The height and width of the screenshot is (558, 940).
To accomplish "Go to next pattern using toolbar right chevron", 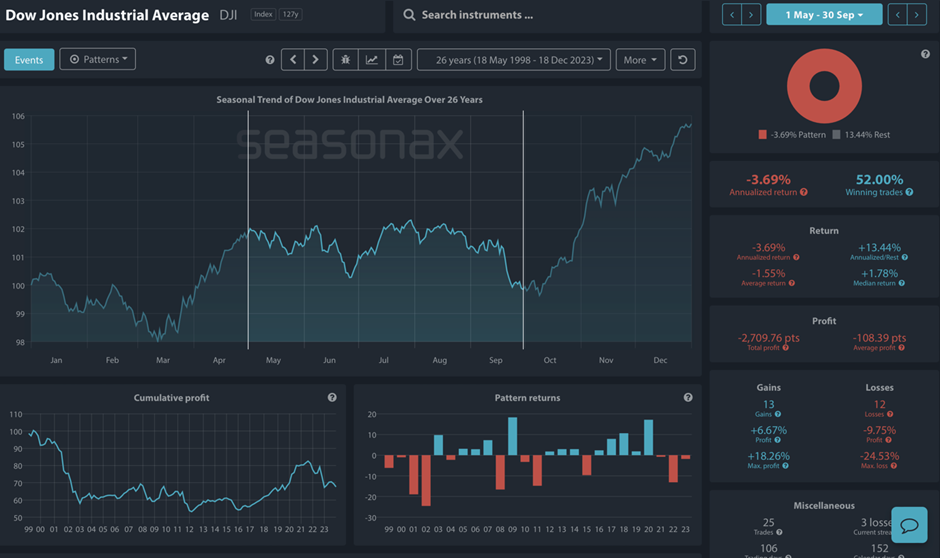I will click(315, 59).
